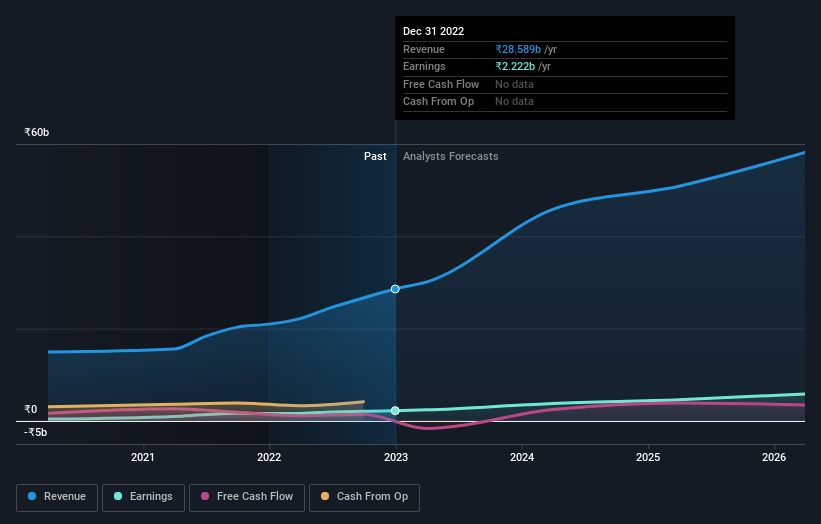Toggle the Earnings legend series
The width and height of the screenshot is (821, 524).
(143, 497)
